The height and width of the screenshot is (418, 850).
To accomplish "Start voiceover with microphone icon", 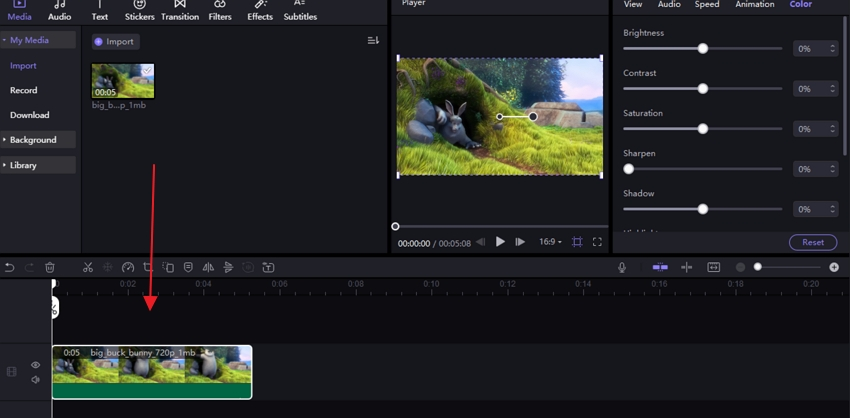I will click(622, 267).
